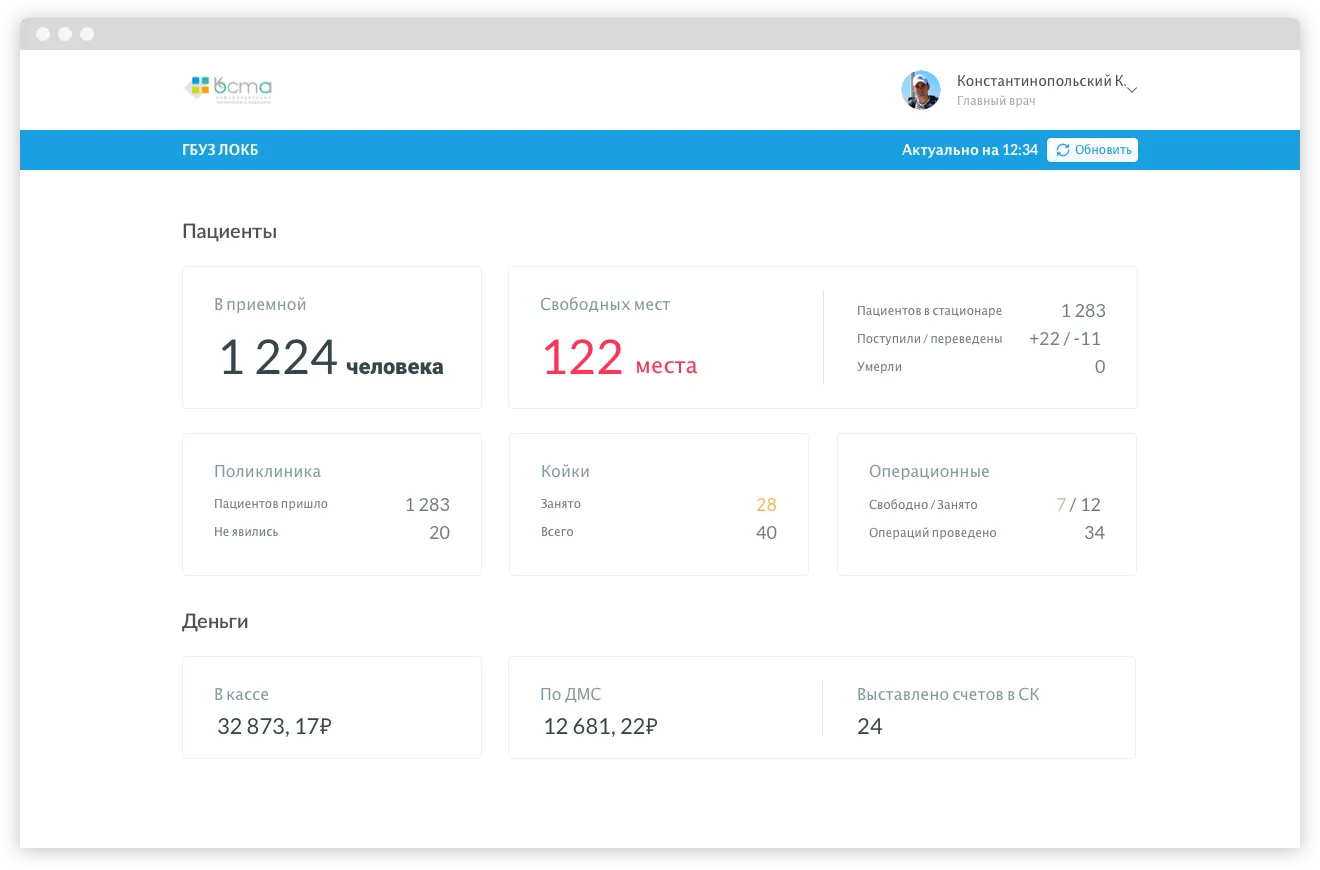Image resolution: width=1320 pixels, height=870 pixels.
Task: Click the refresh icon on the Обновить button
Action: coord(1062,150)
